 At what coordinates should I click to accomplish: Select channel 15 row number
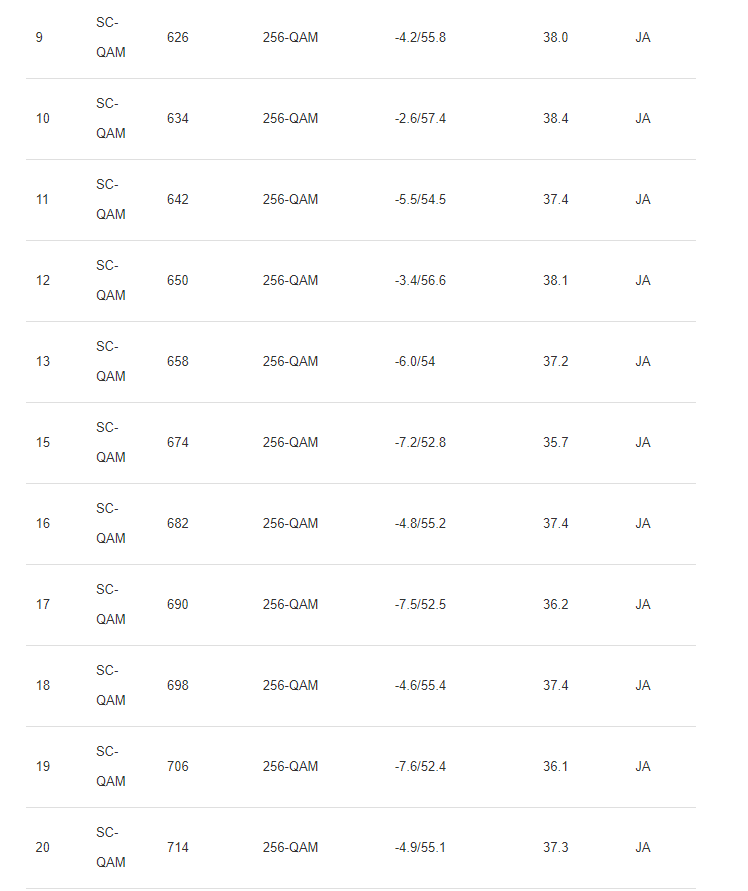[43, 442]
